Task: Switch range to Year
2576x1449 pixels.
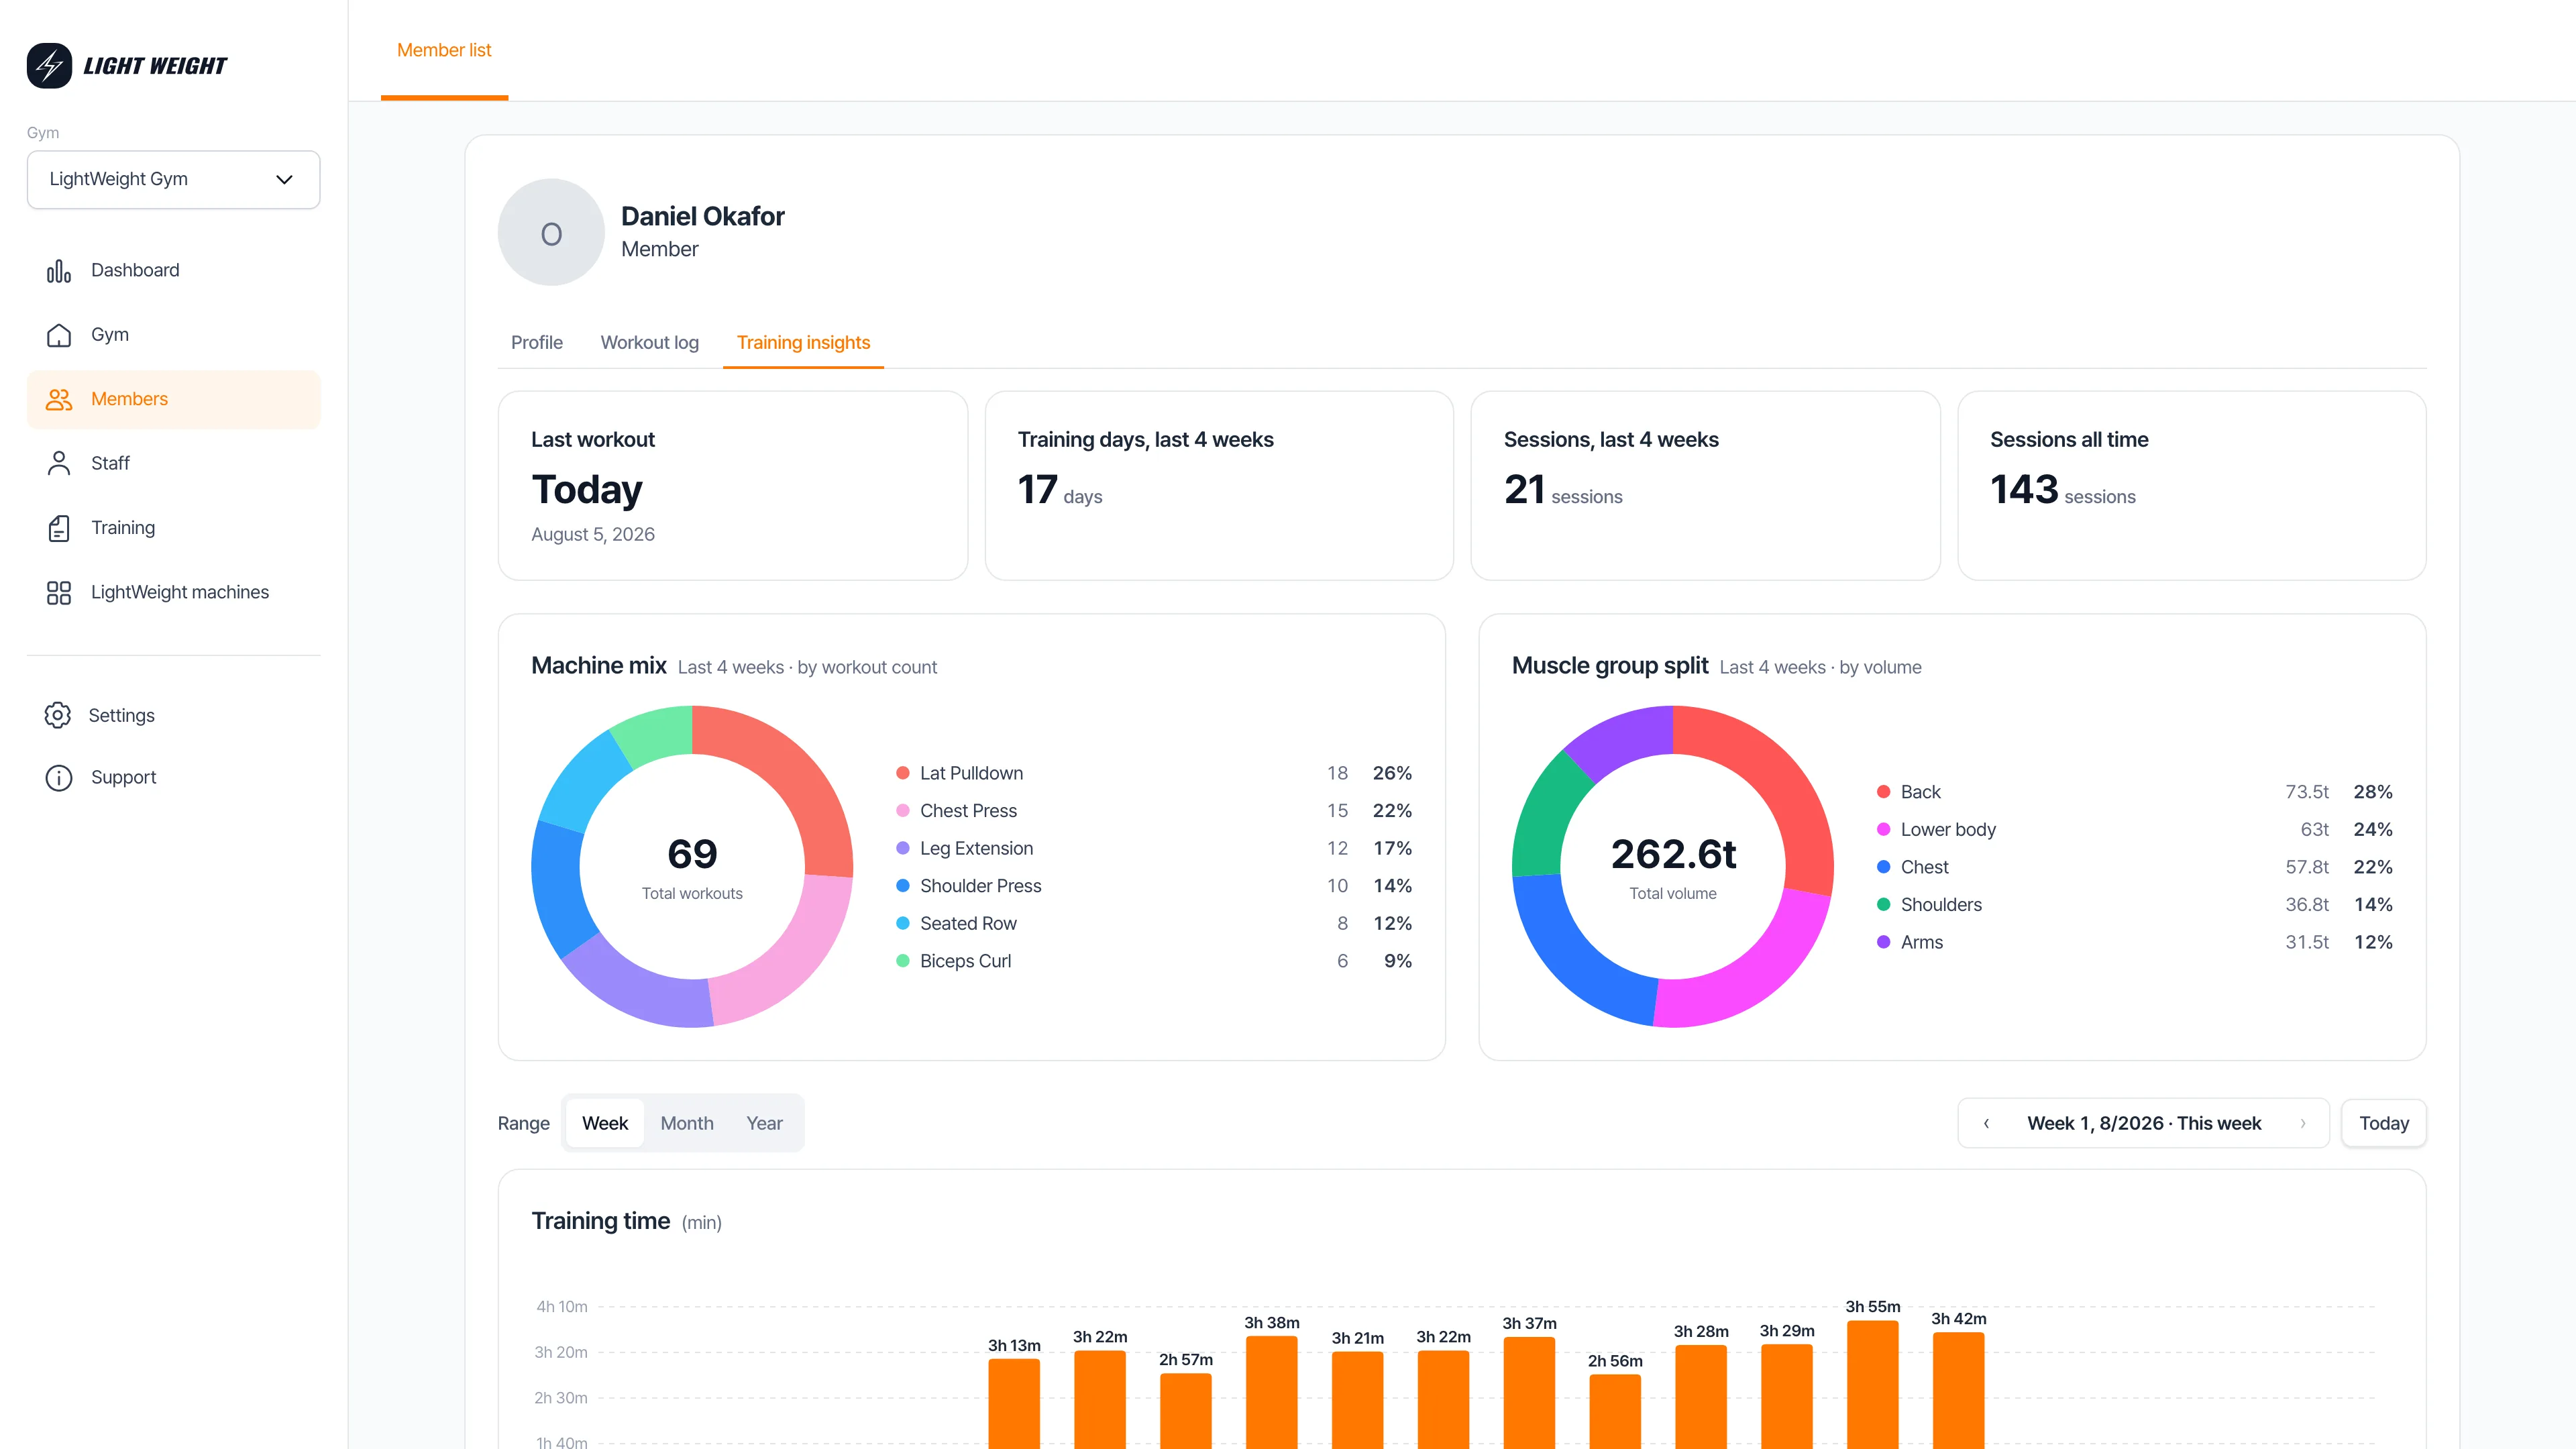Action: coord(764,1123)
